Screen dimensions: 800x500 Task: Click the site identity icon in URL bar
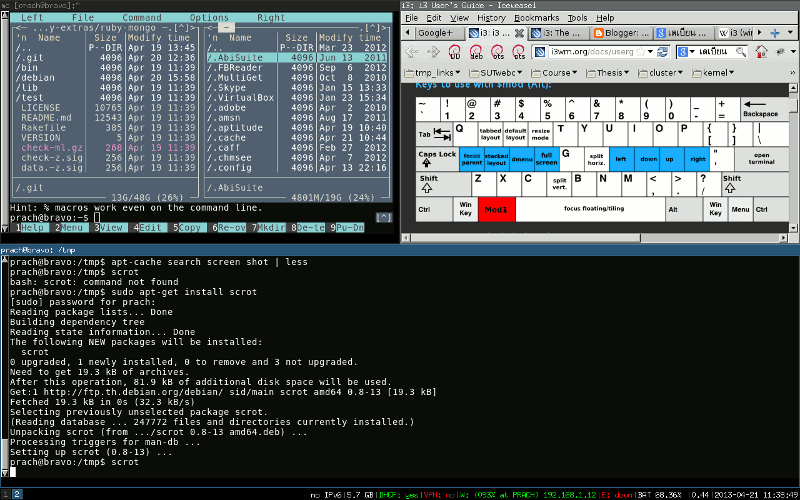point(540,52)
